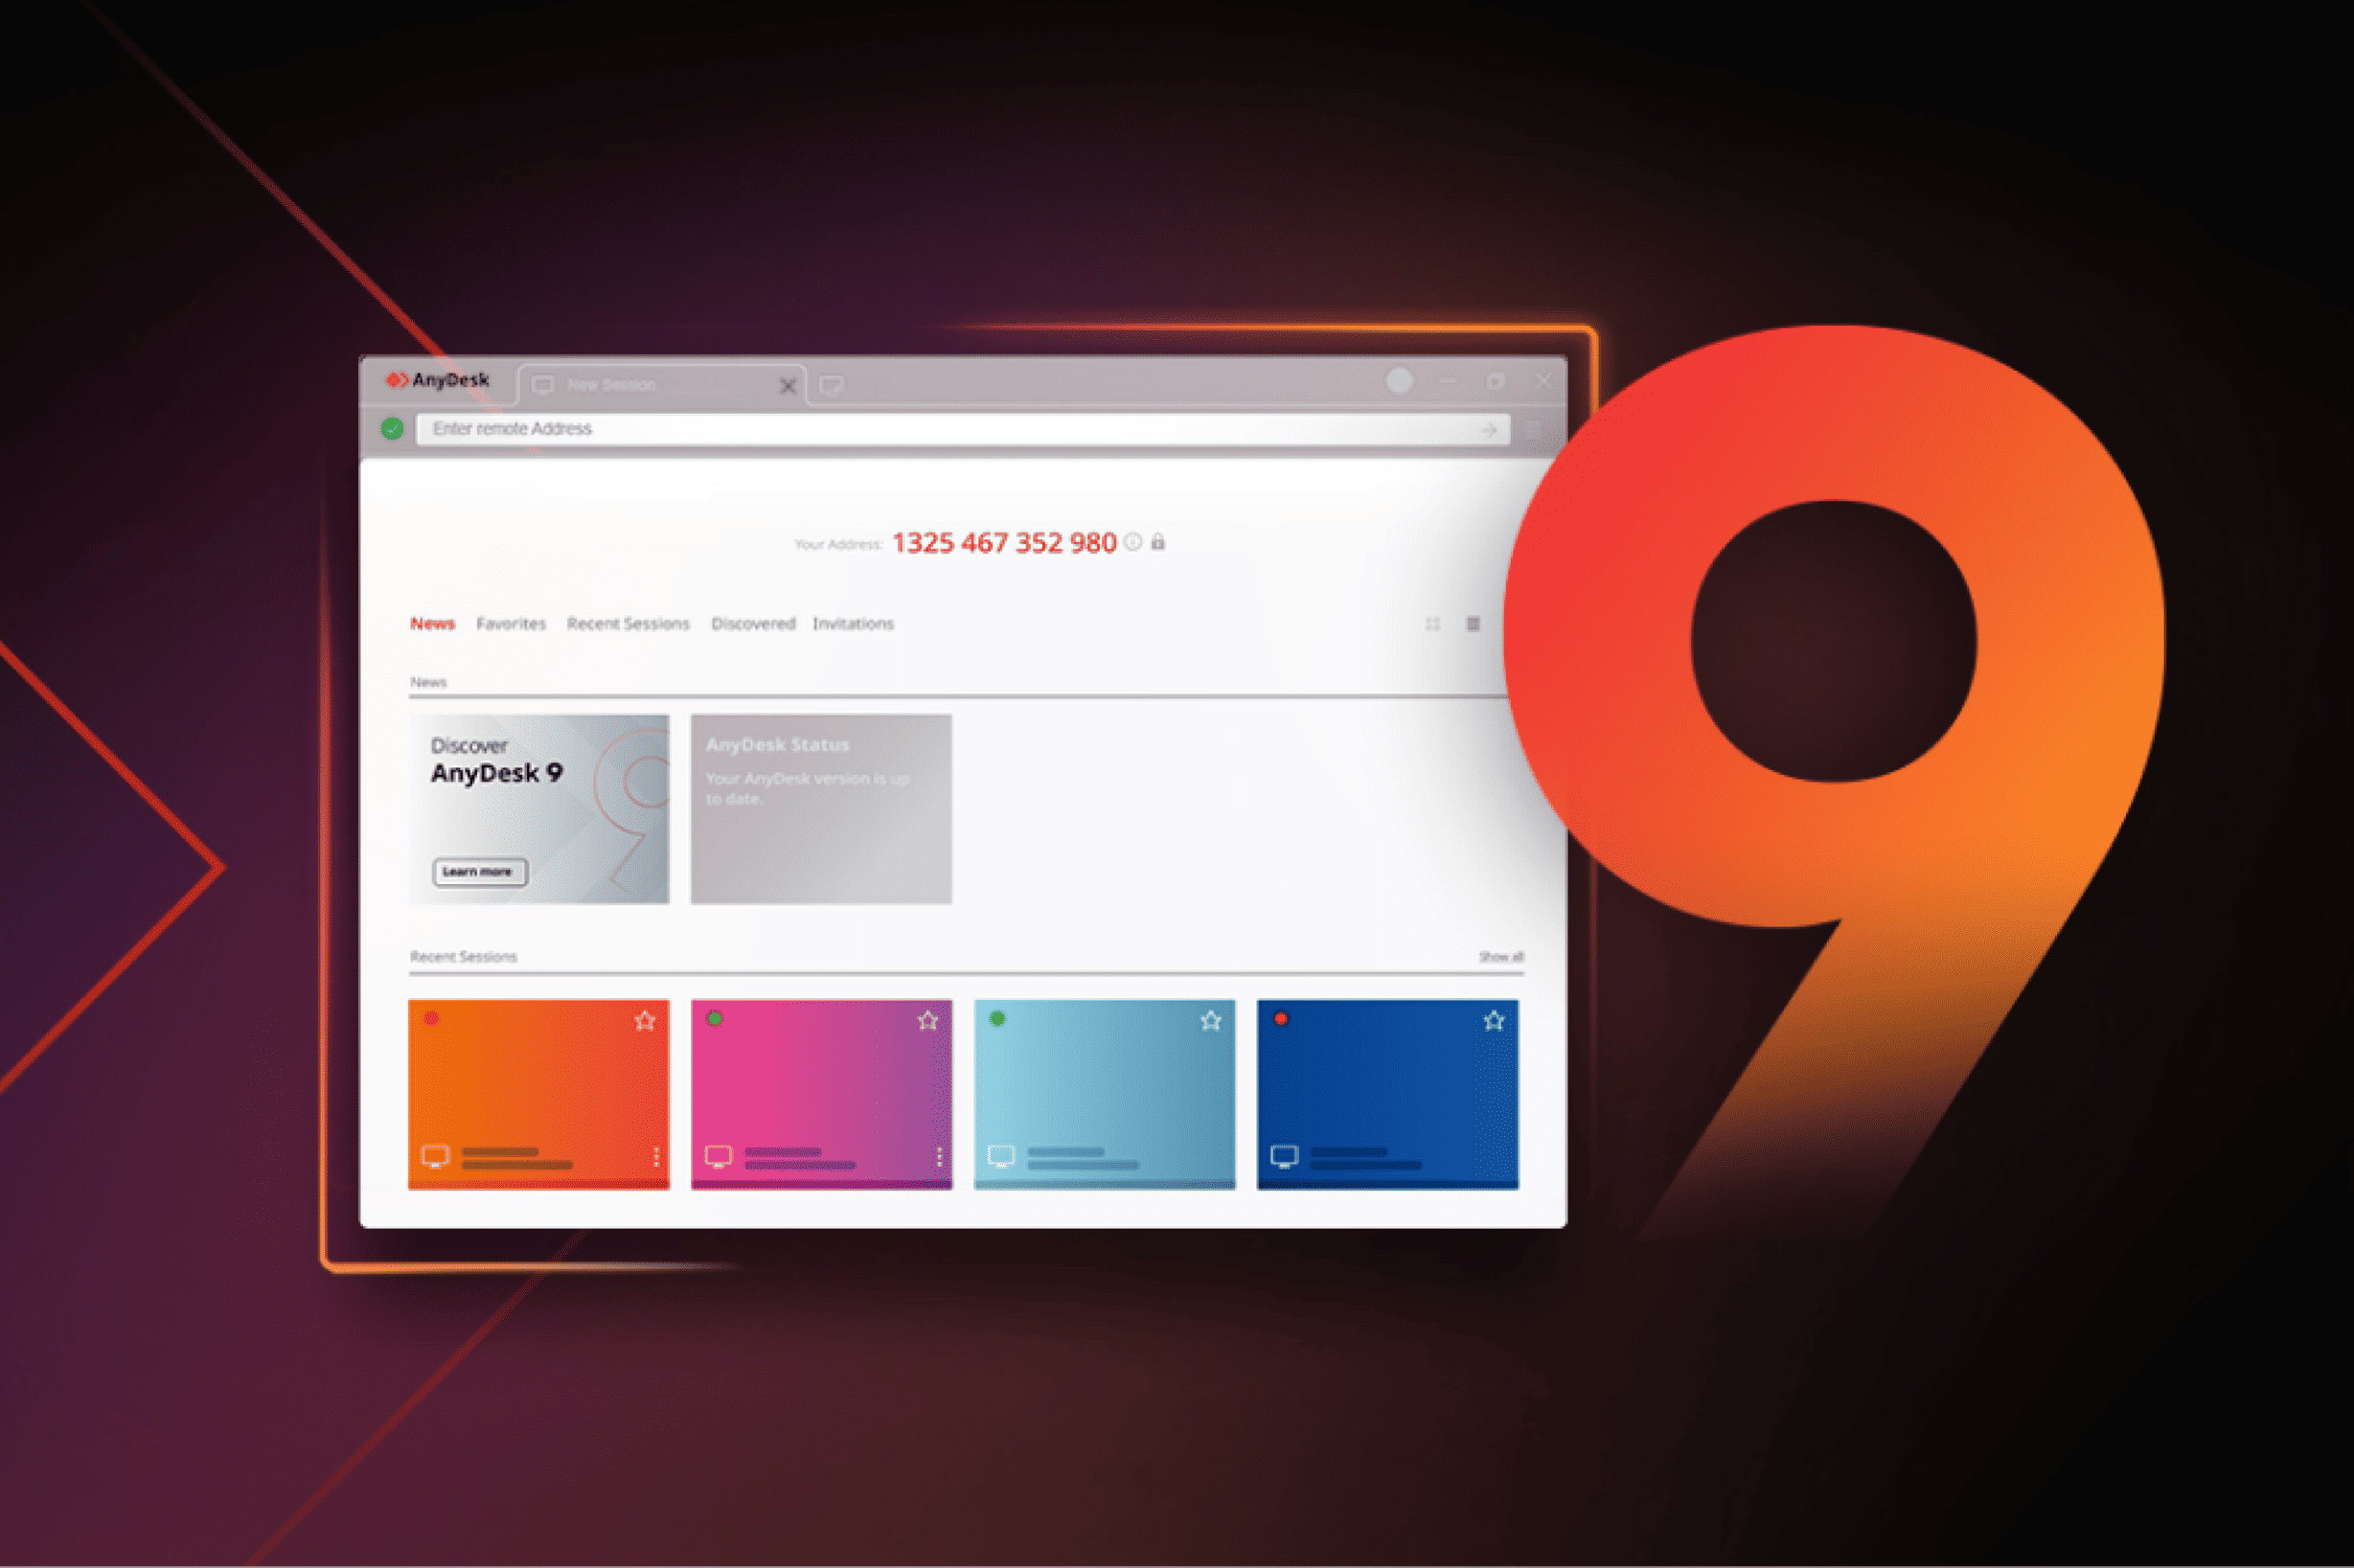Click monitor icon on dark blue session
This screenshot has height=1568, width=2354.
point(1284,1157)
